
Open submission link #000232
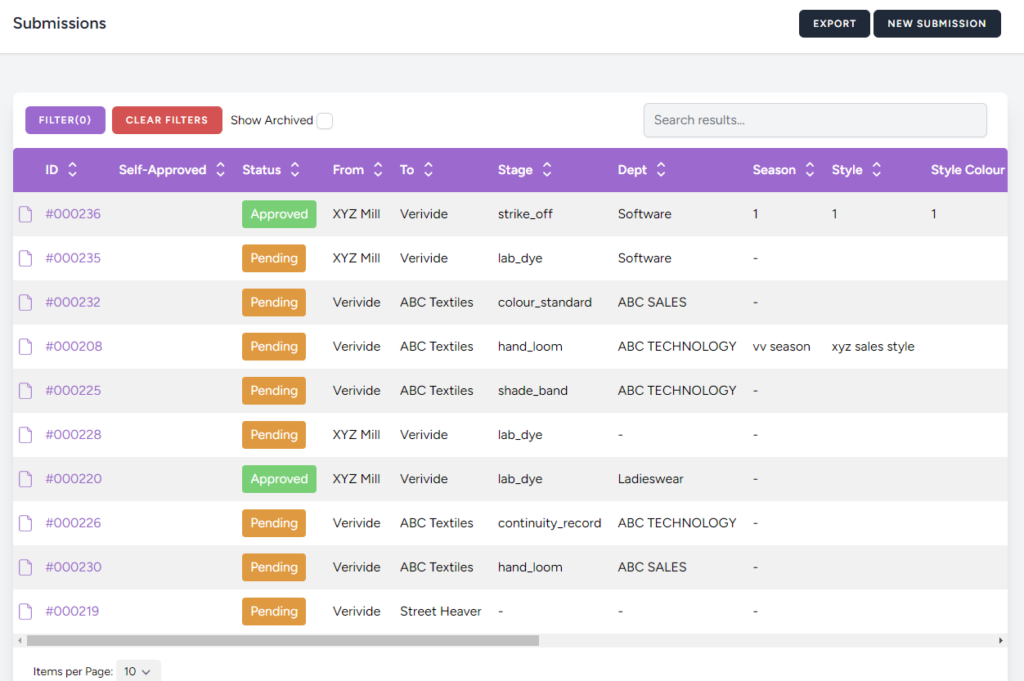coord(73,302)
